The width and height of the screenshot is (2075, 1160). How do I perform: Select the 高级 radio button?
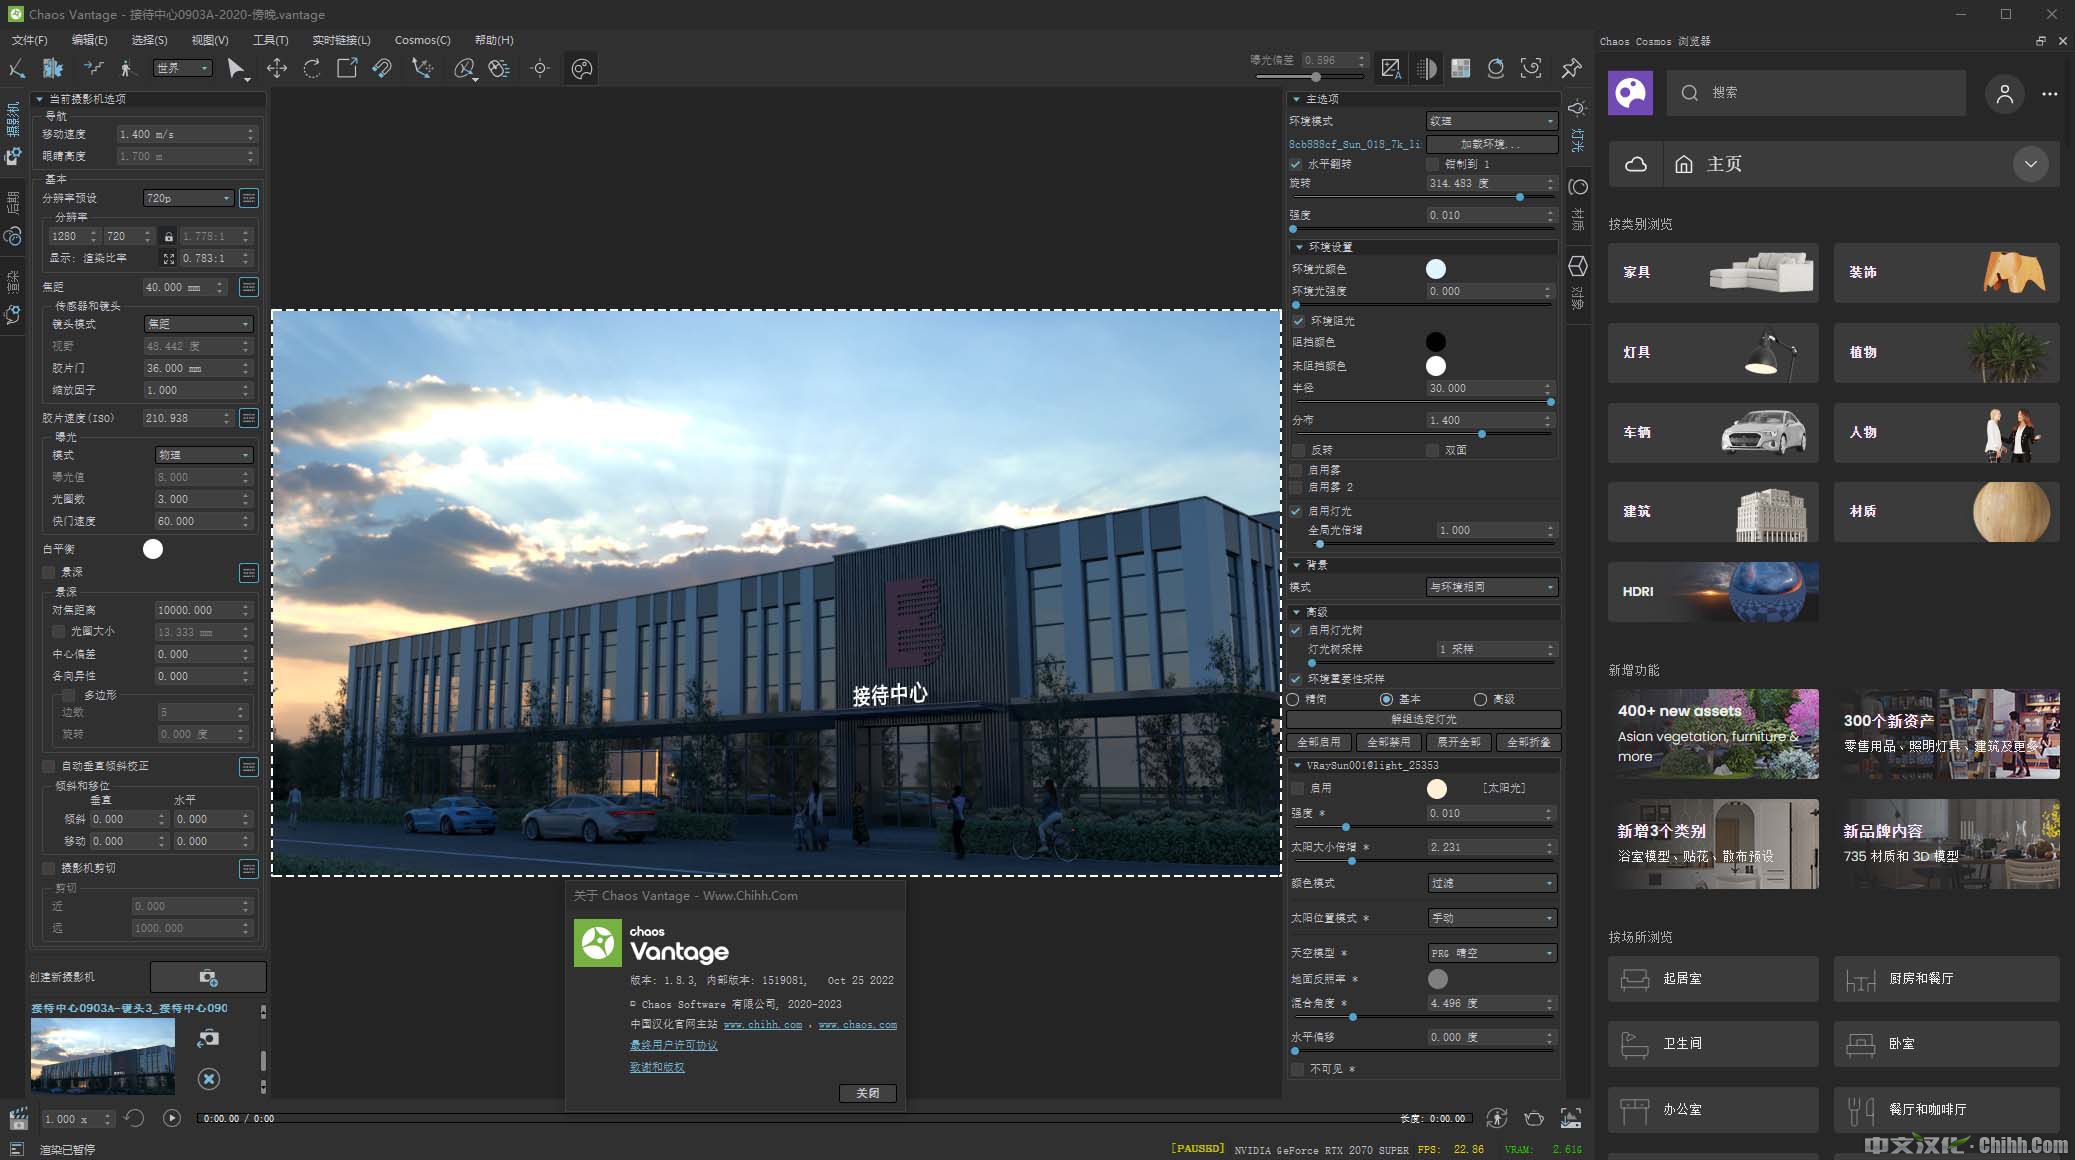pyautogui.click(x=1480, y=699)
